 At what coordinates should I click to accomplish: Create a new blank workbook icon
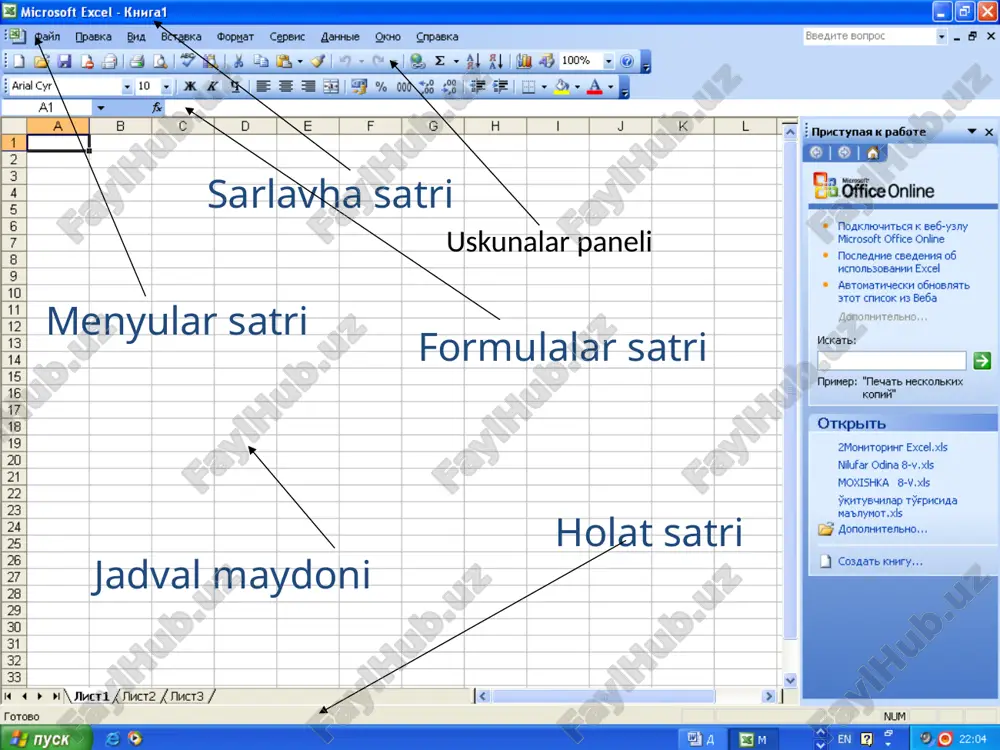(18, 61)
